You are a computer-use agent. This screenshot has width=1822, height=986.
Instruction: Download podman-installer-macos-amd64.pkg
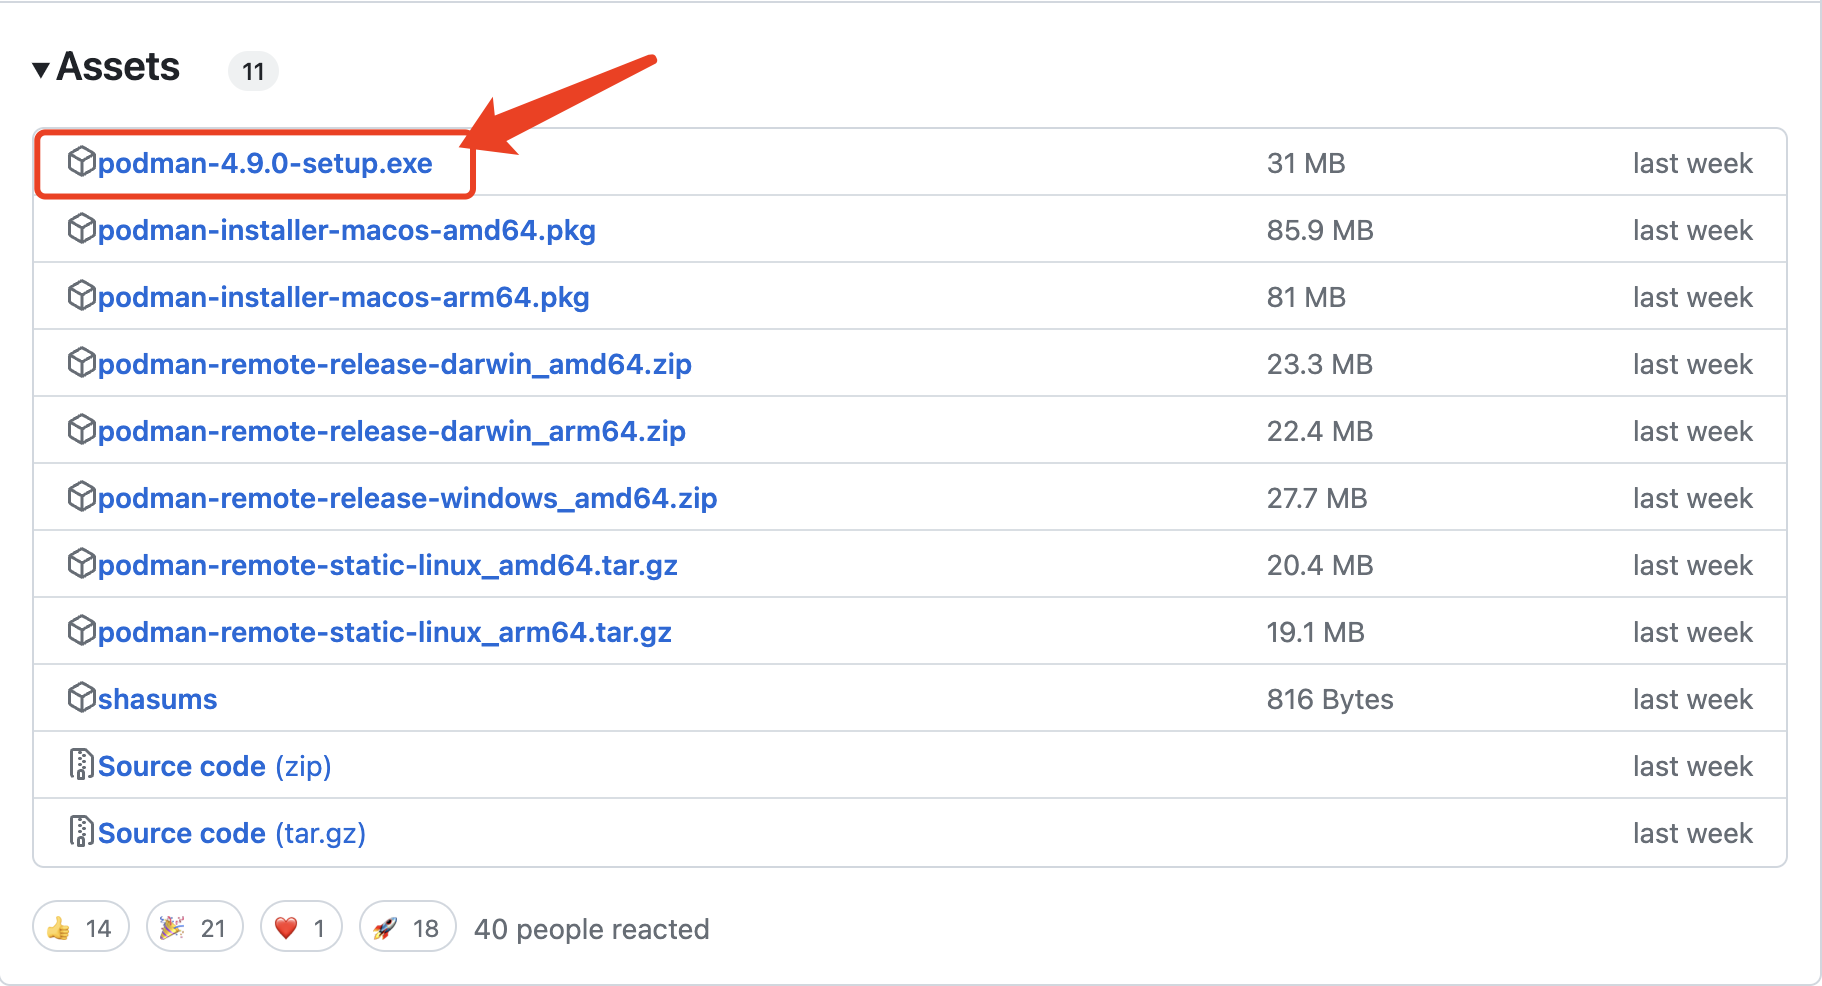coord(347,230)
